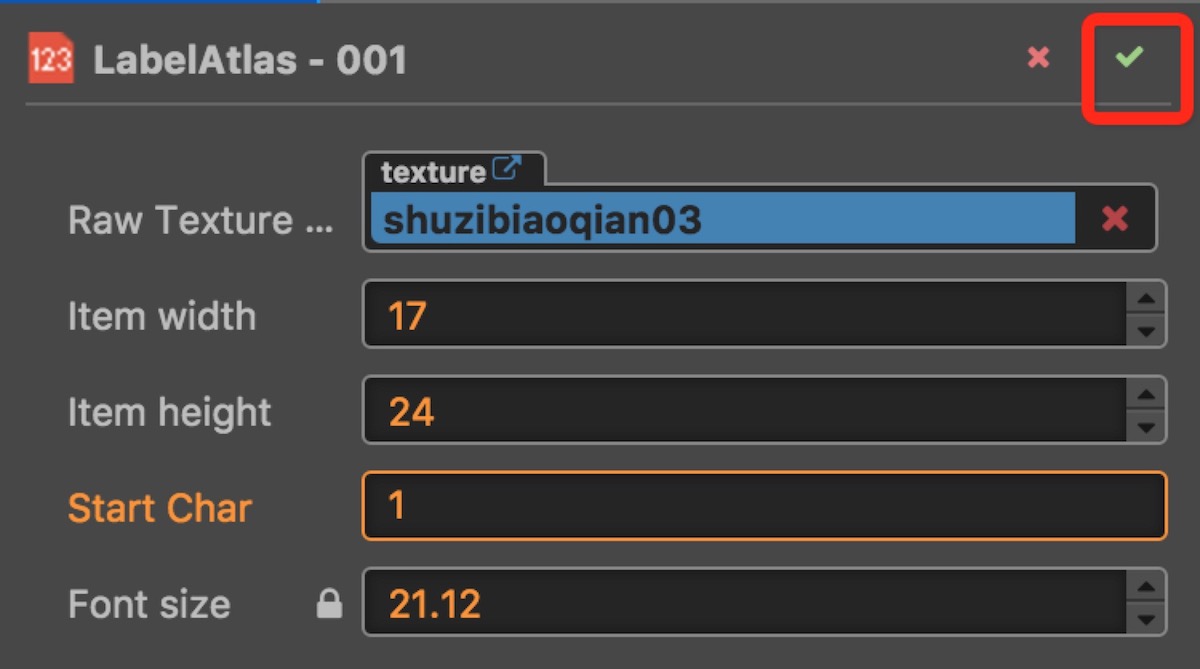The height and width of the screenshot is (669, 1200).
Task: Focus the Item width field showing 17
Action: click(746, 315)
